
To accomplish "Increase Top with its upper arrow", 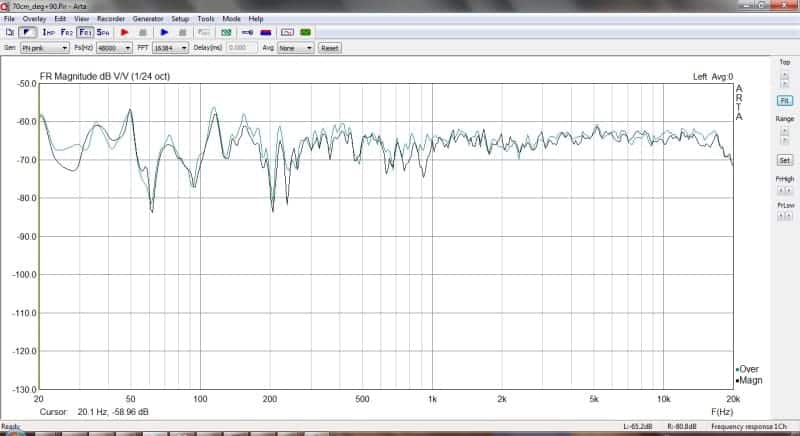I will pos(785,75).
